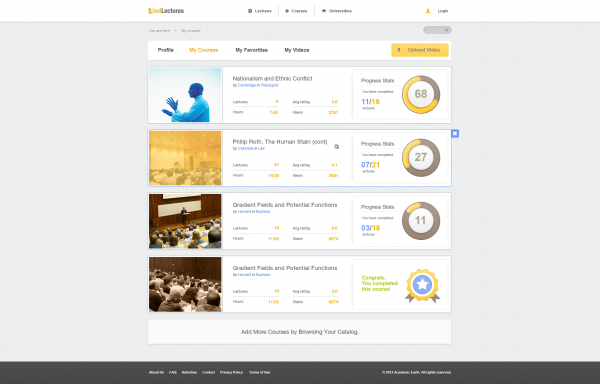Click the course completed award badge
The image size is (600, 384).
pos(422,285)
